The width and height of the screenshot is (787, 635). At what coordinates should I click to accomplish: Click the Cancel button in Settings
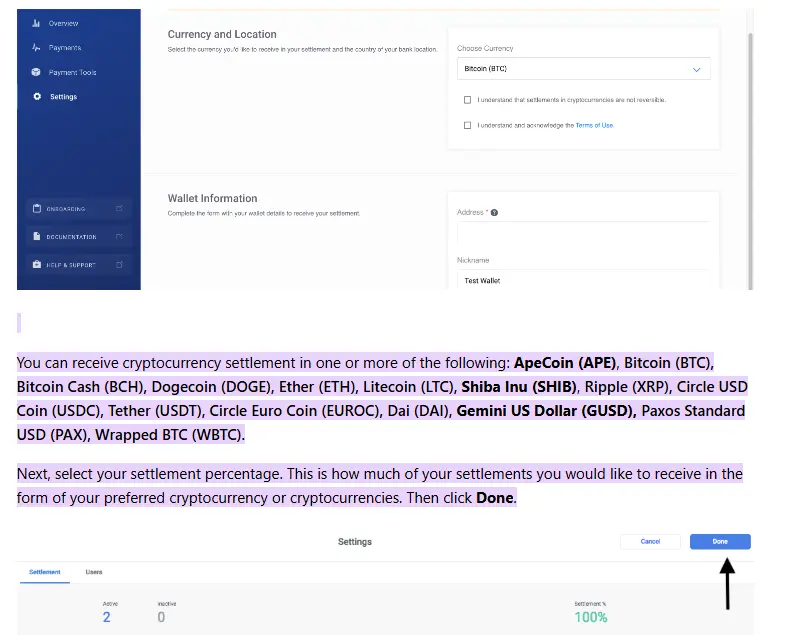point(650,542)
